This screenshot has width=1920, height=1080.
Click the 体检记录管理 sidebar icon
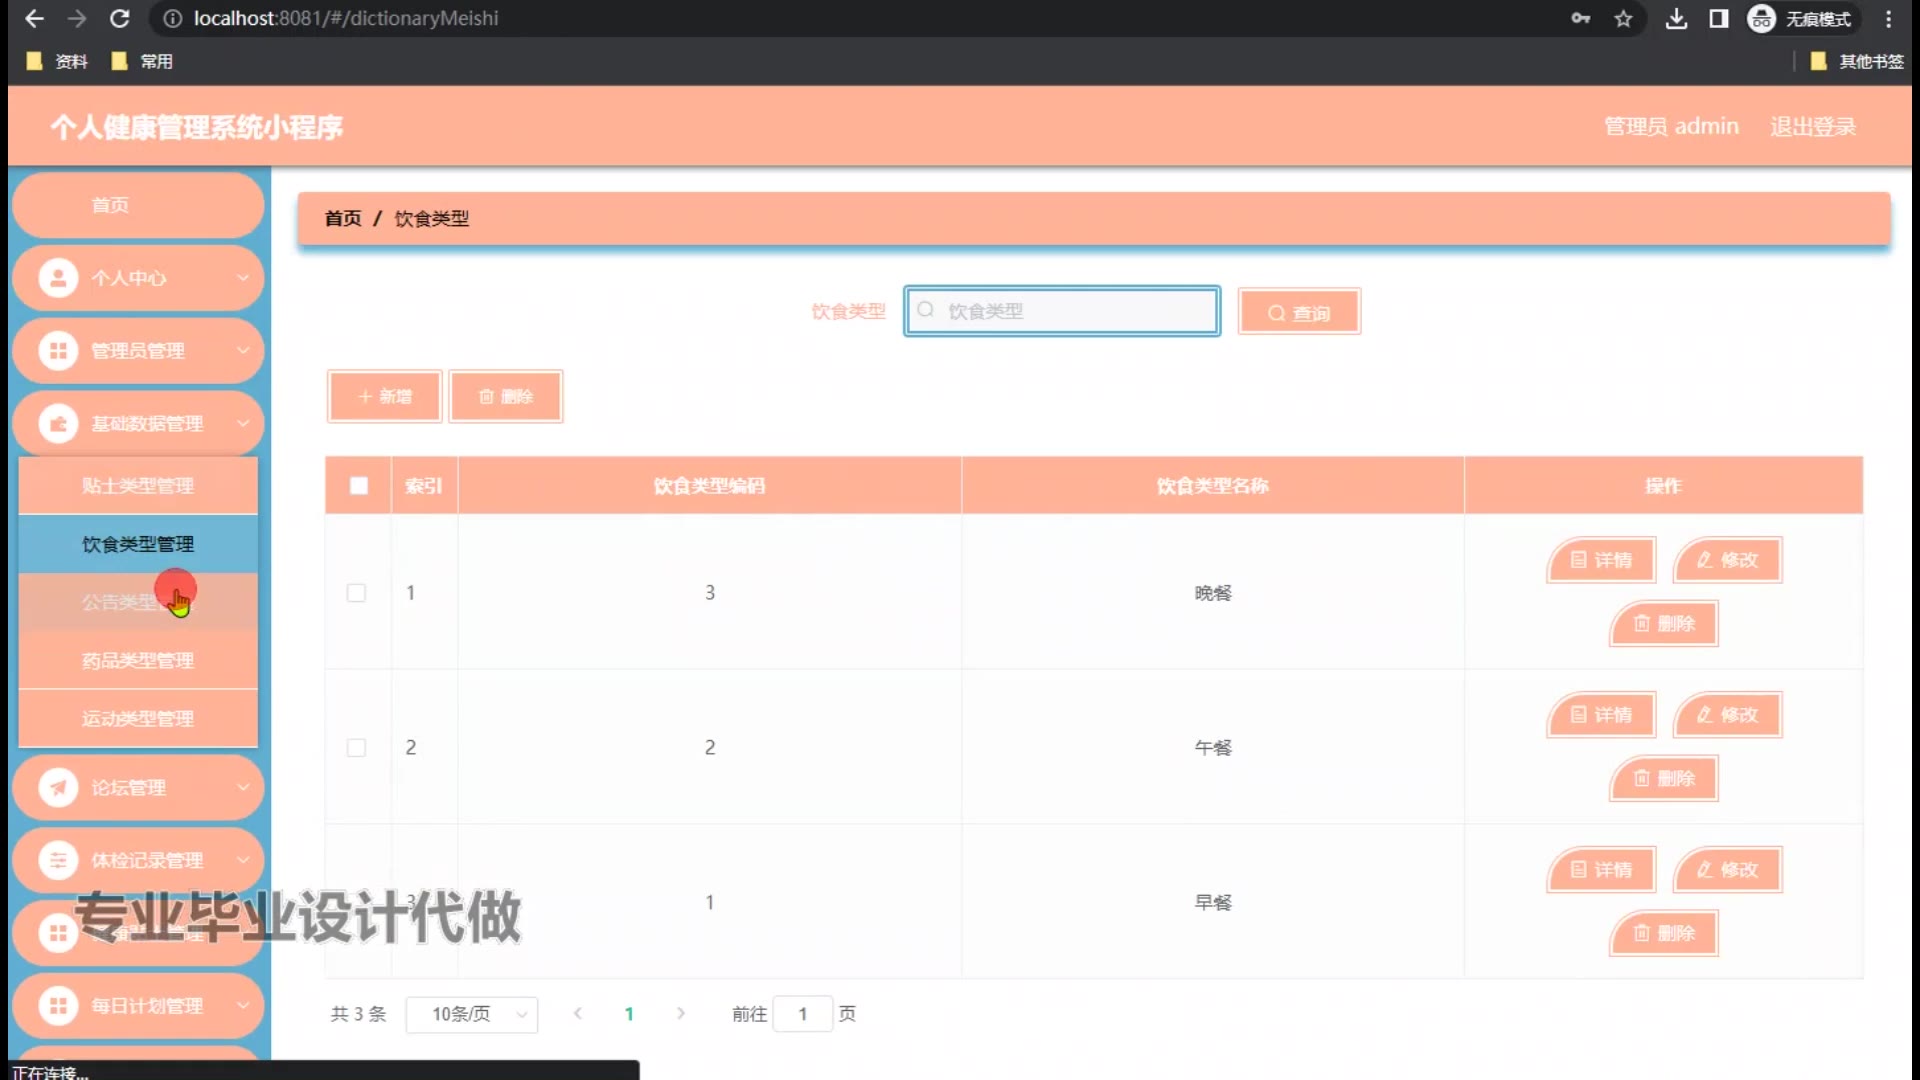pos(58,860)
